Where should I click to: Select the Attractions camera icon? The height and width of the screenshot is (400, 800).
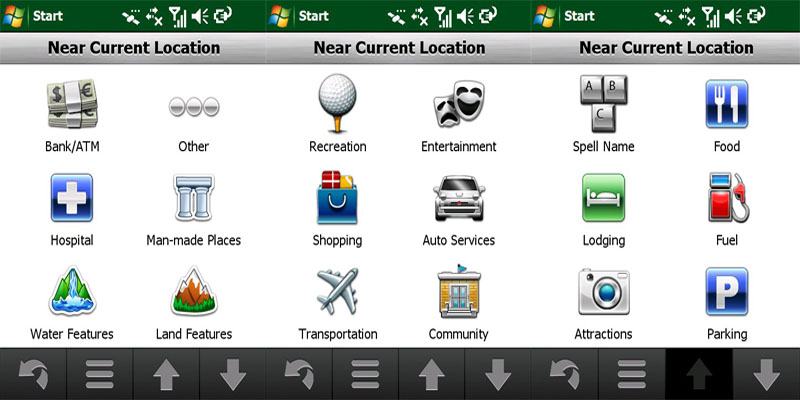(x=604, y=292)
